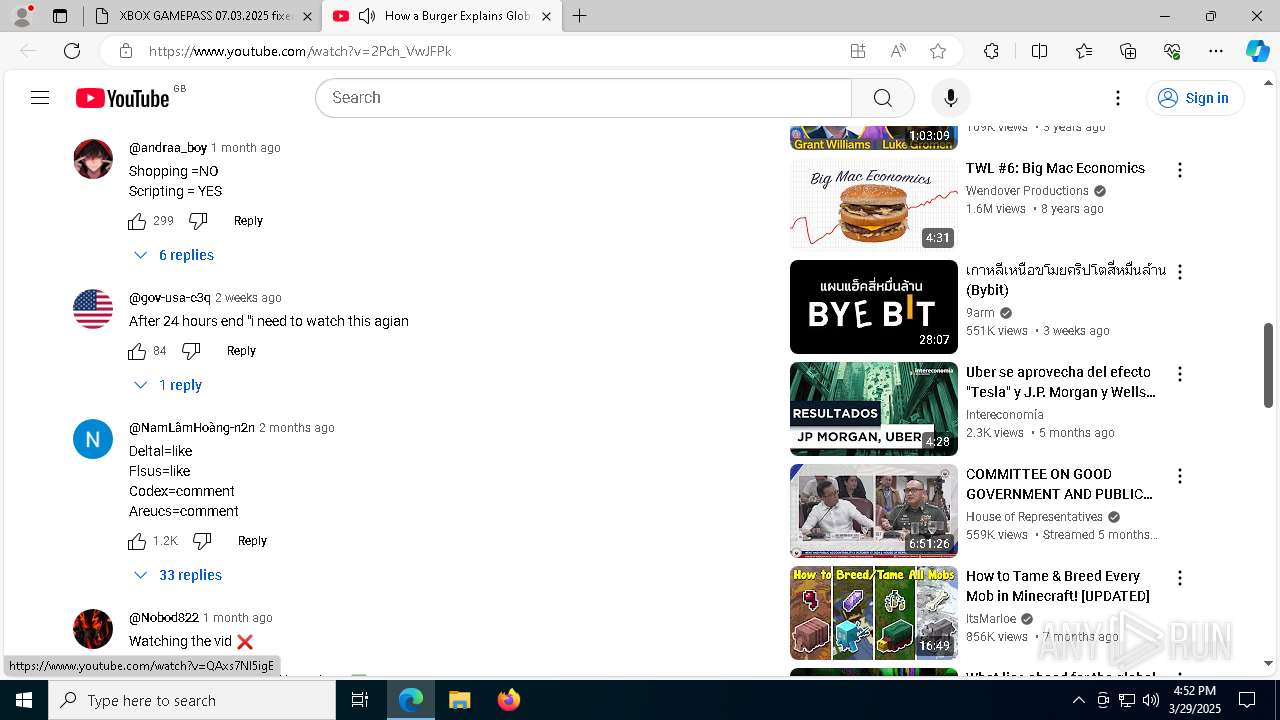Open Wendover Productions channel
This screenshot has height=720, width=1280.
coord(1028,190)
